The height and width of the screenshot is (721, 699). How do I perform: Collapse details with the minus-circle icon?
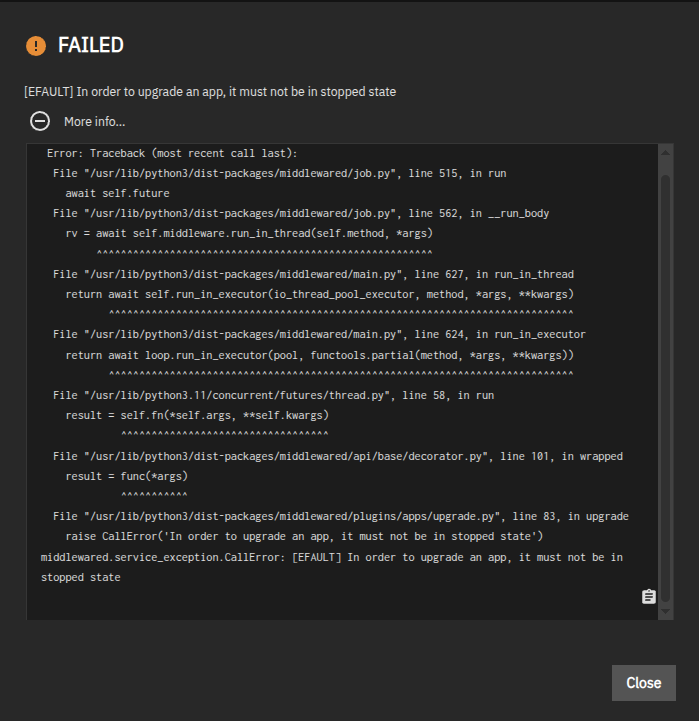(40, 121)
